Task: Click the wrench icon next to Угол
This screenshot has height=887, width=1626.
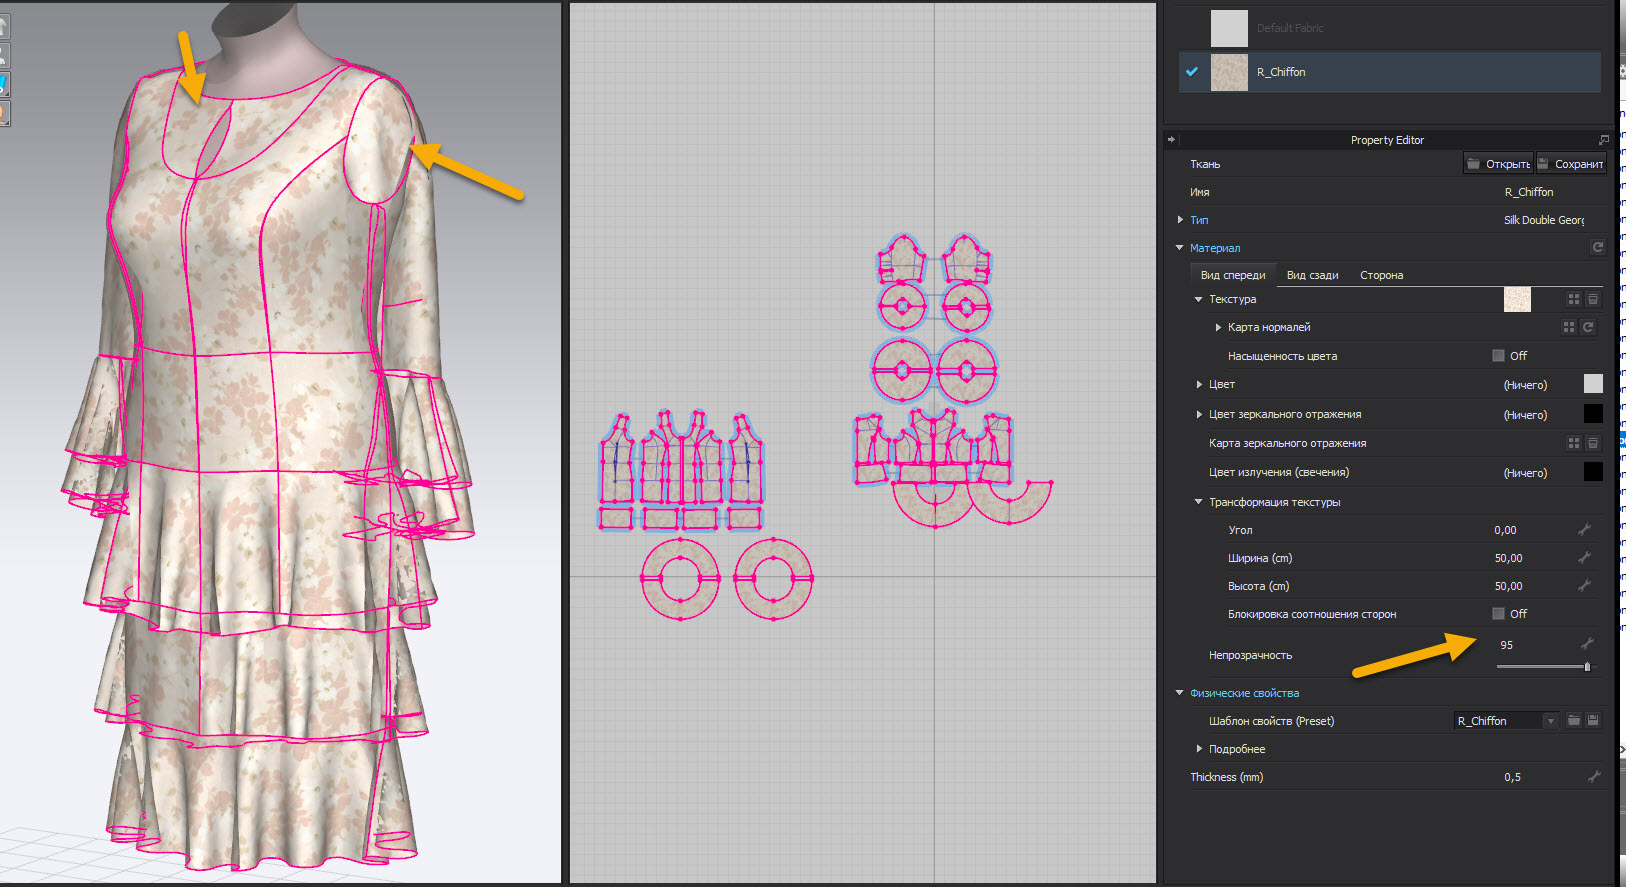Action: pyautogui.click(x=1585, y=530)
